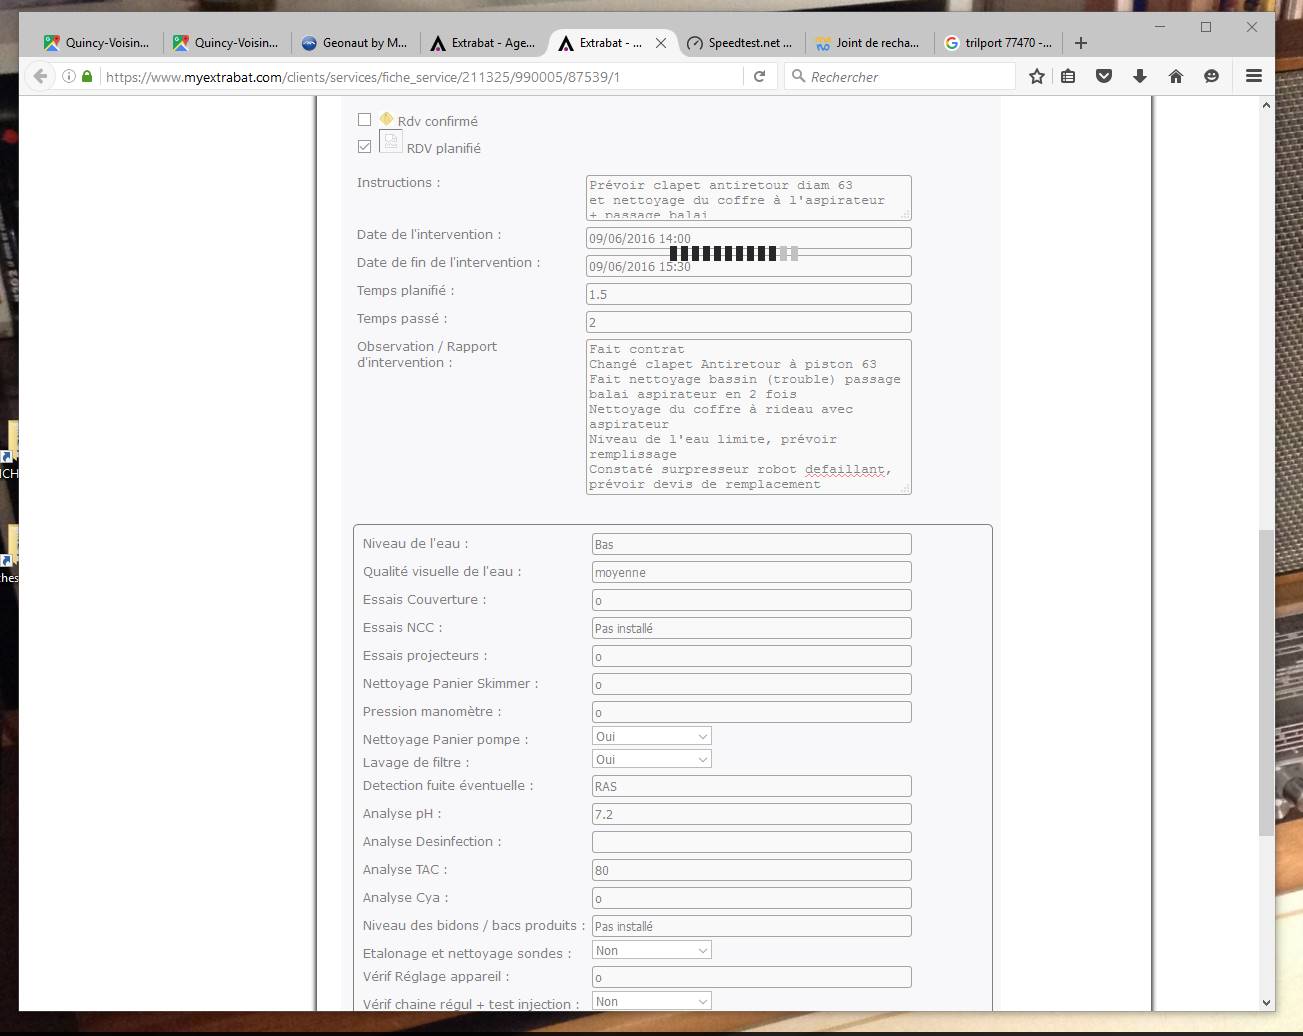Viewport: 1303px width, 1036px height.
Task: Reload the current page
Action: (x=760, y=76)
